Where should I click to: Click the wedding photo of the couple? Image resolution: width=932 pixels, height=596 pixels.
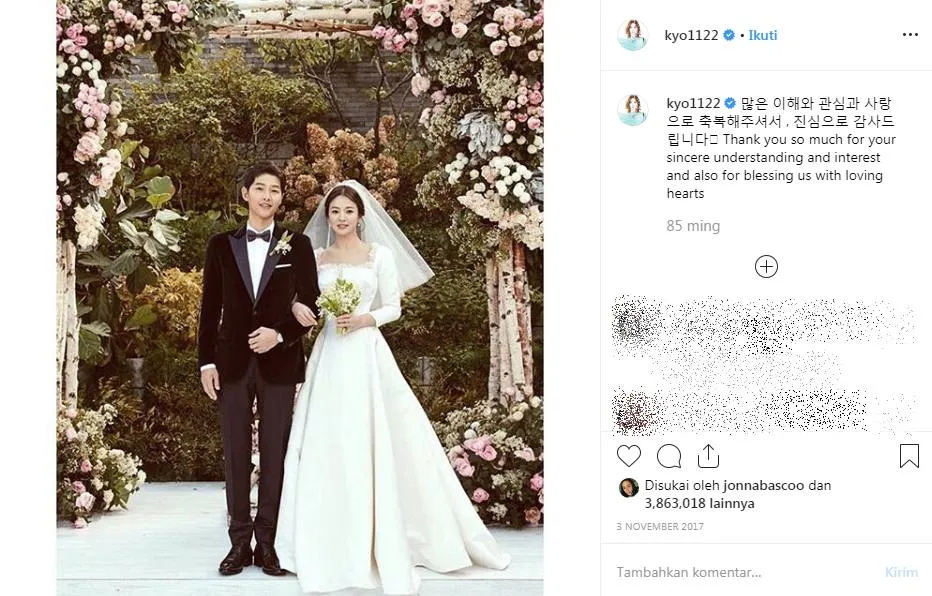(300, 298)
